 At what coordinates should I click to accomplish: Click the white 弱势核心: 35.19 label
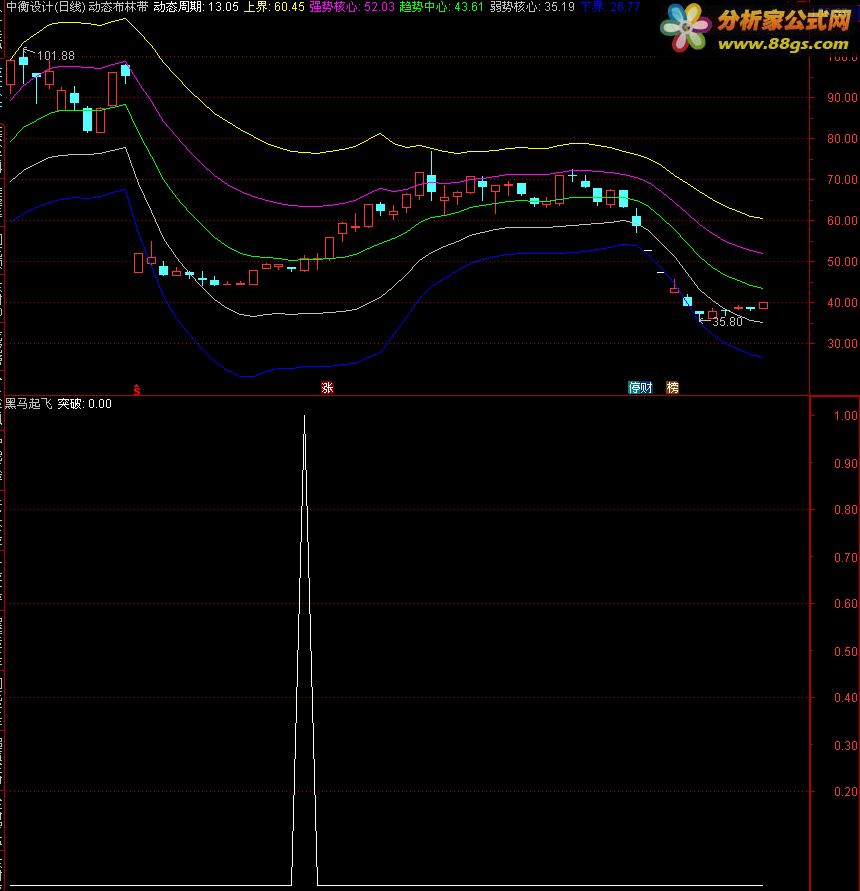(533, 7)
